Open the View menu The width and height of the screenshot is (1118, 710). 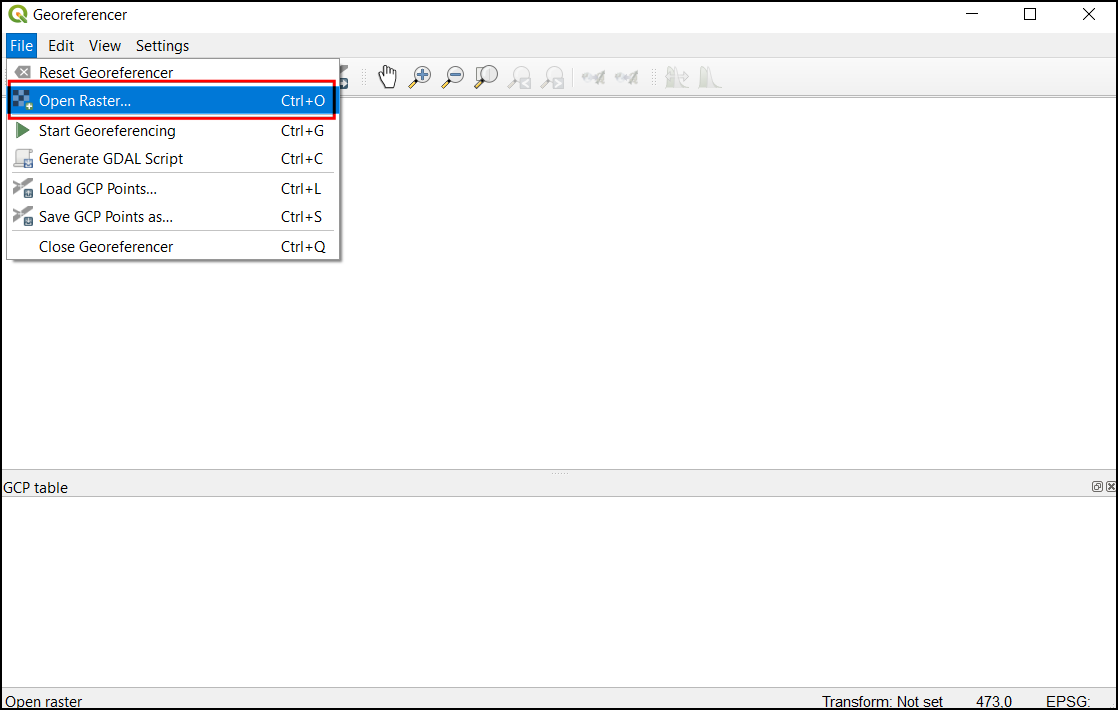(x=105, y=45)
